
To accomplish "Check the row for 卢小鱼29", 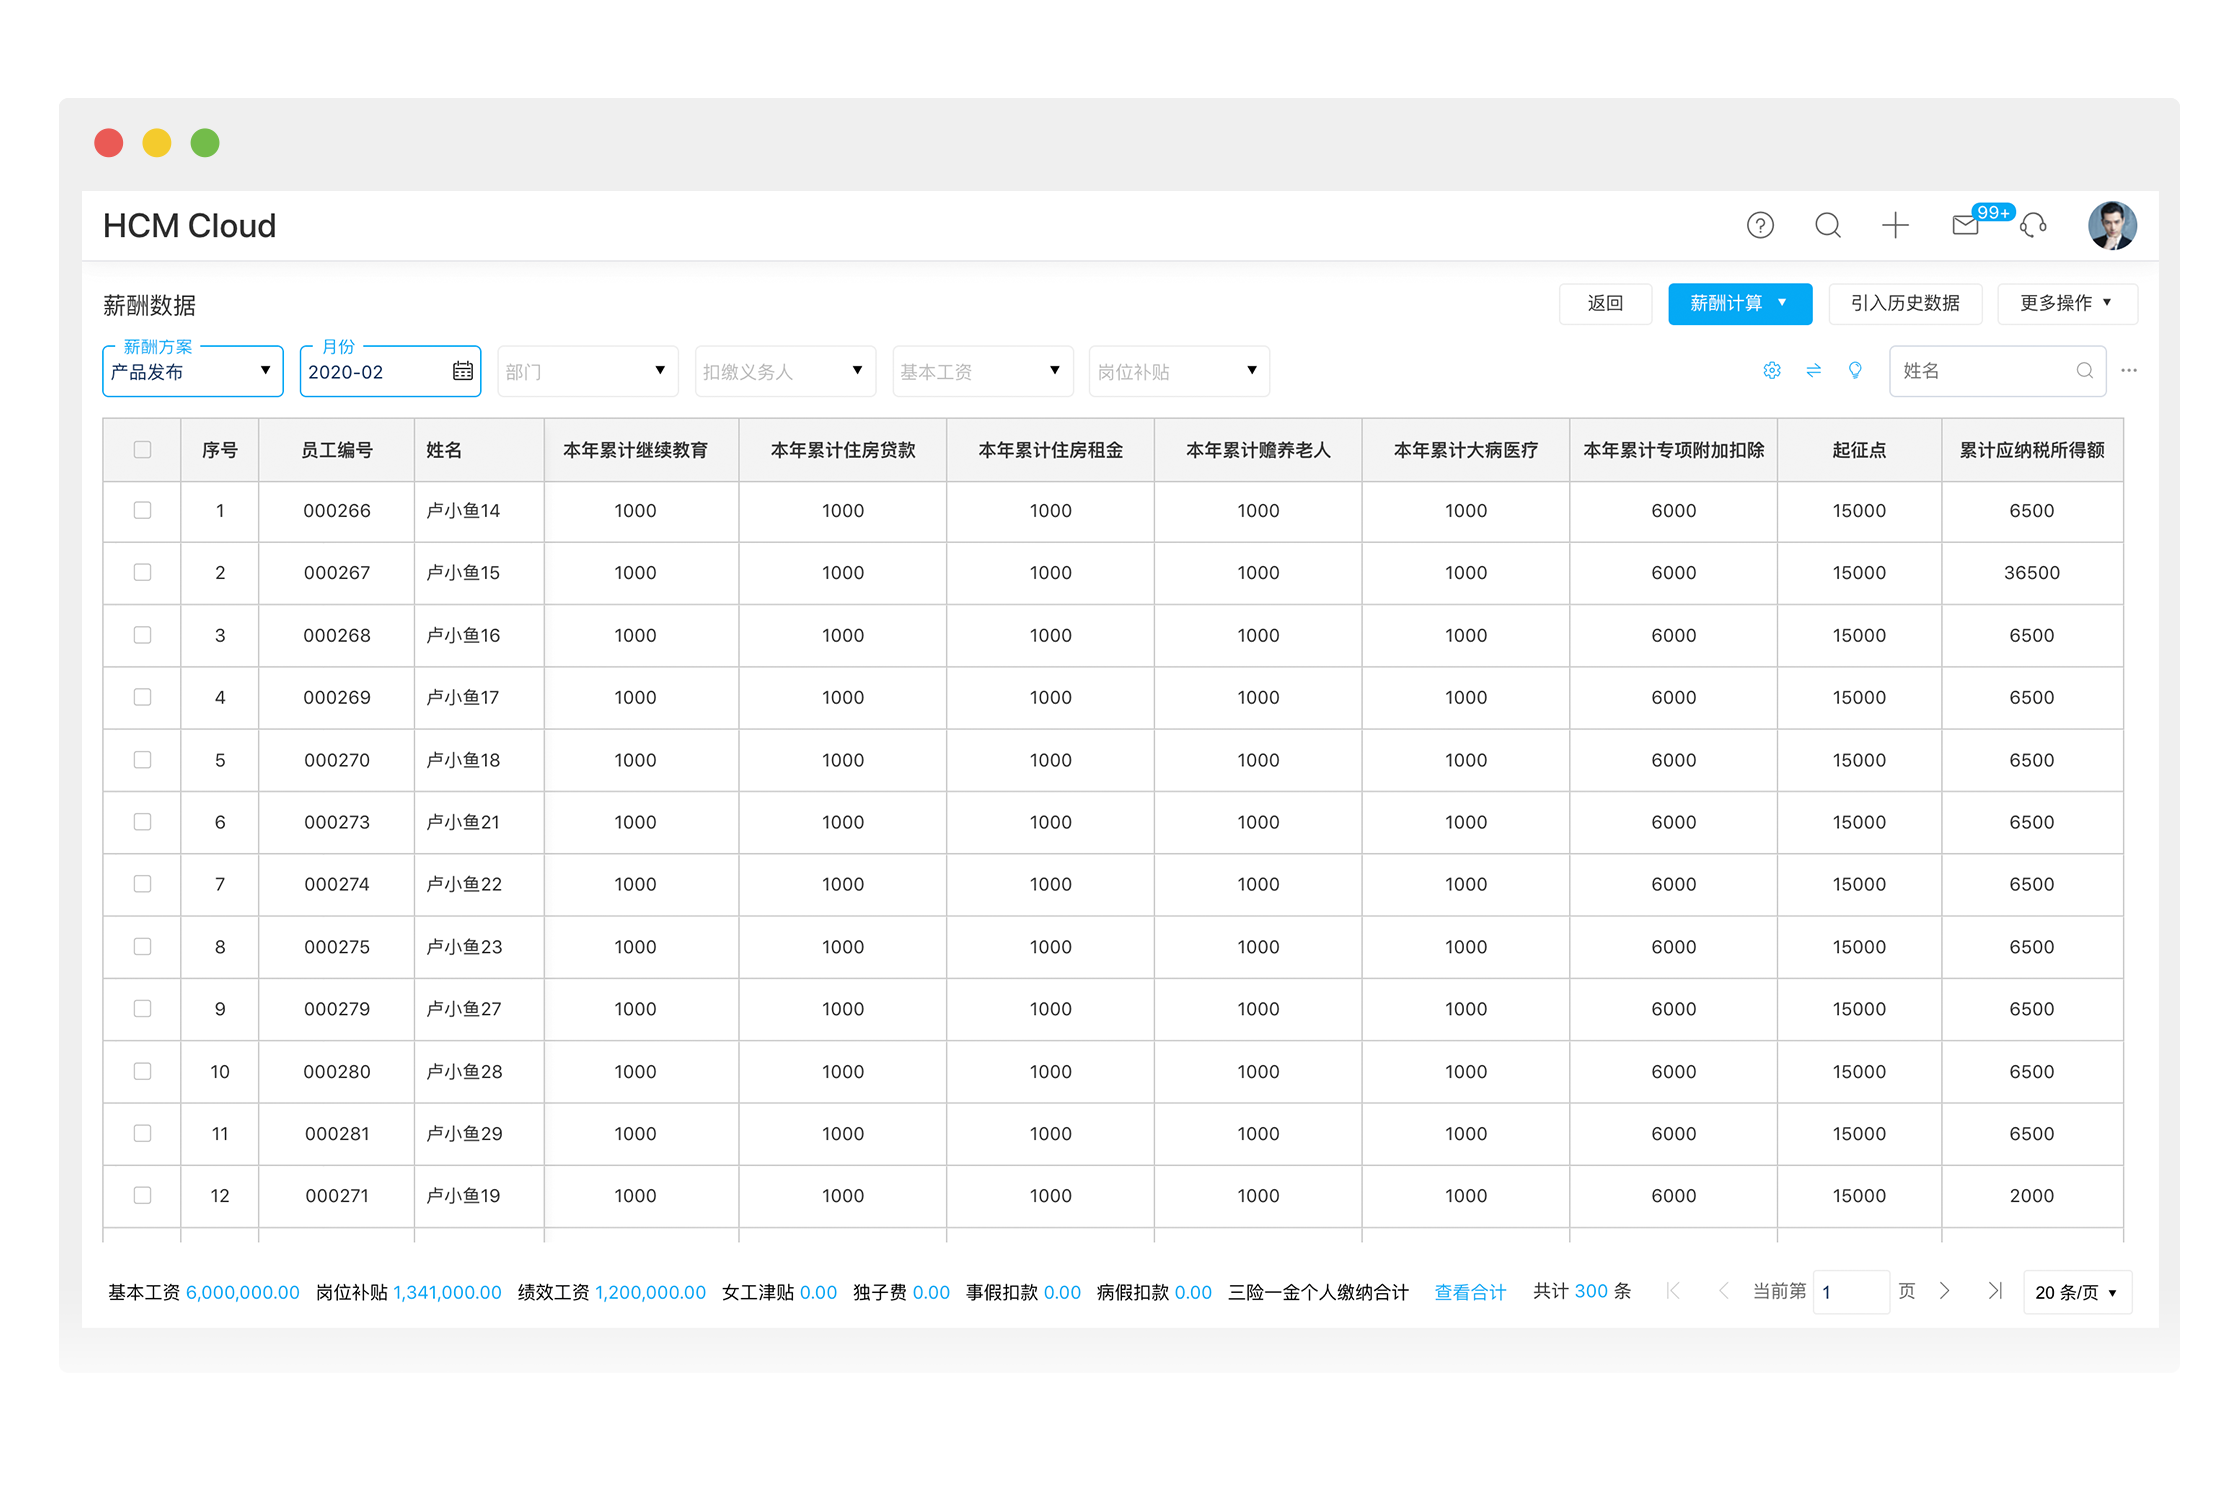I will 142,1133.
